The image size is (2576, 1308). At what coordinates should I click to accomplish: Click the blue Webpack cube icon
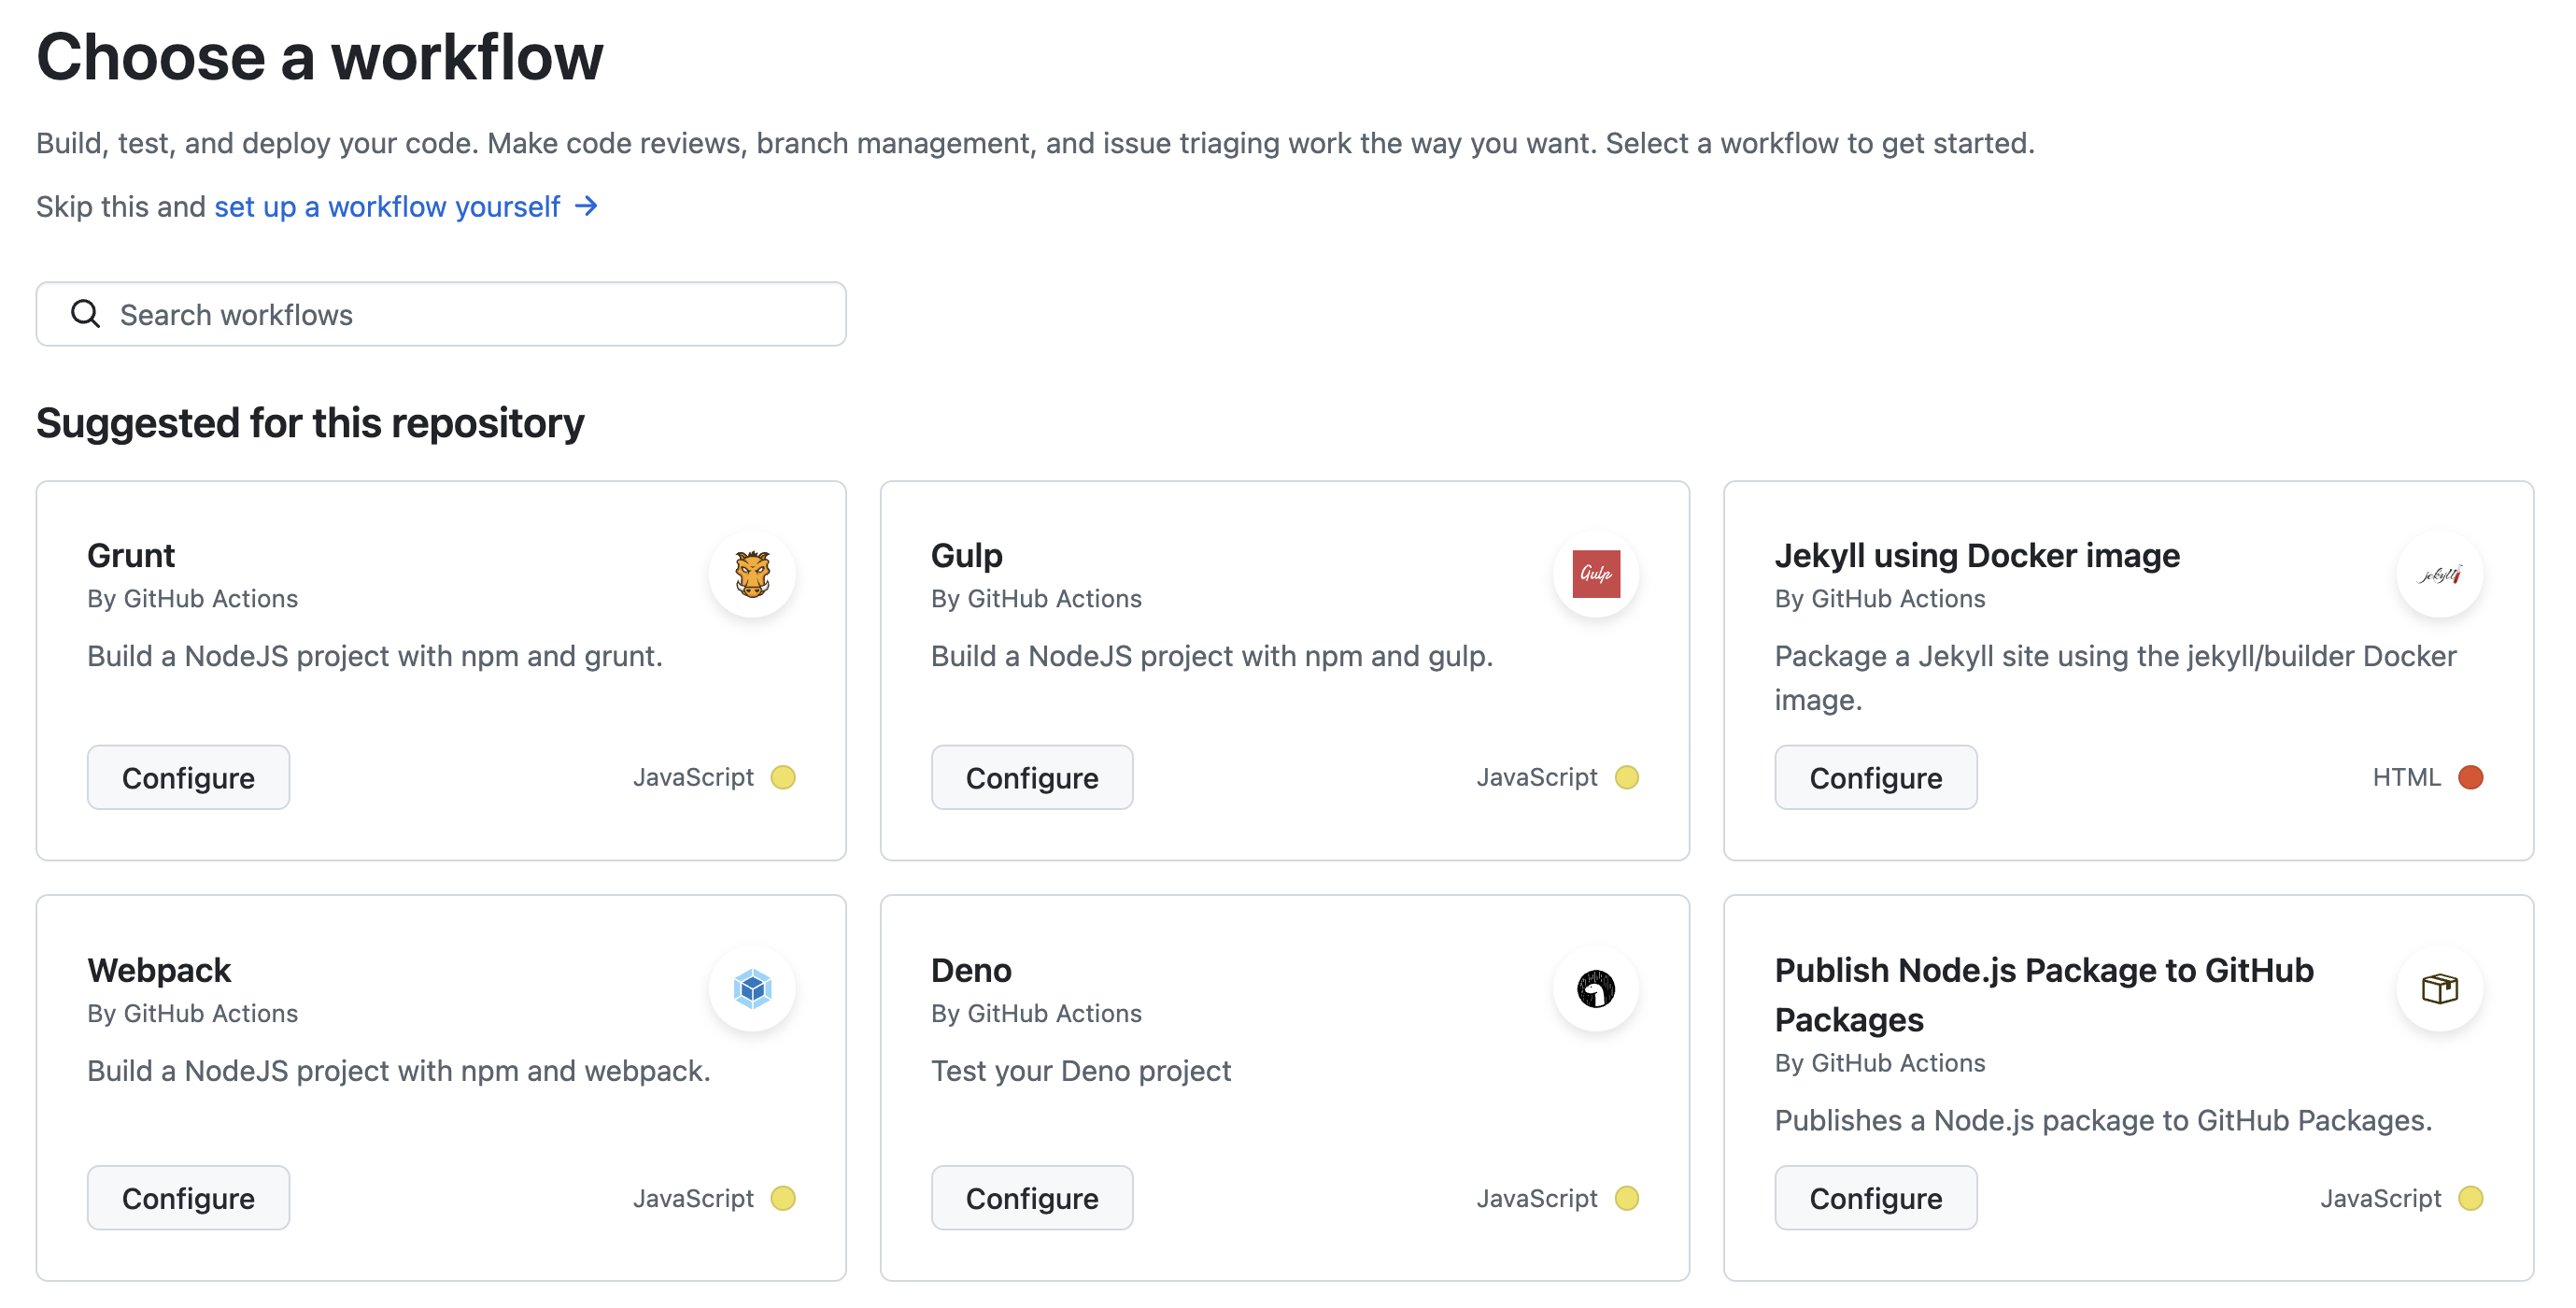coord(752,988)
